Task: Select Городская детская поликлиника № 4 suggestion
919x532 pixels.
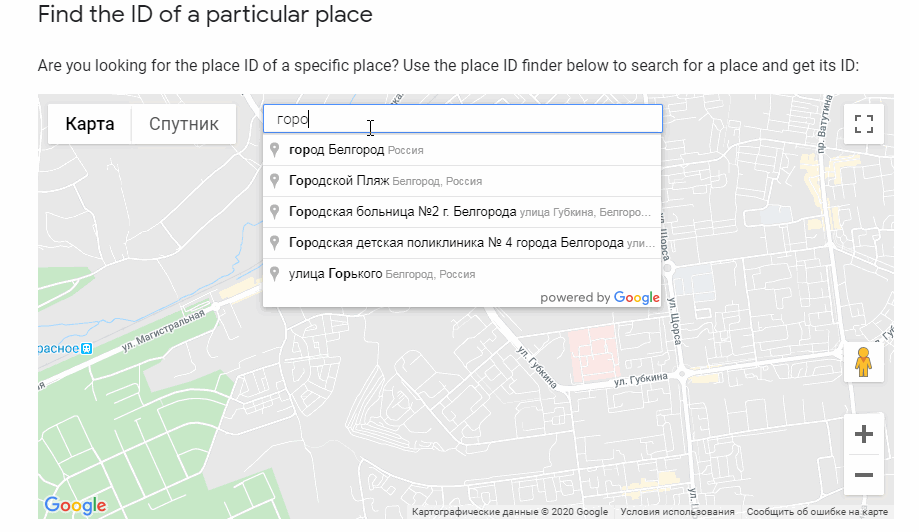Action: click(455, 243)
